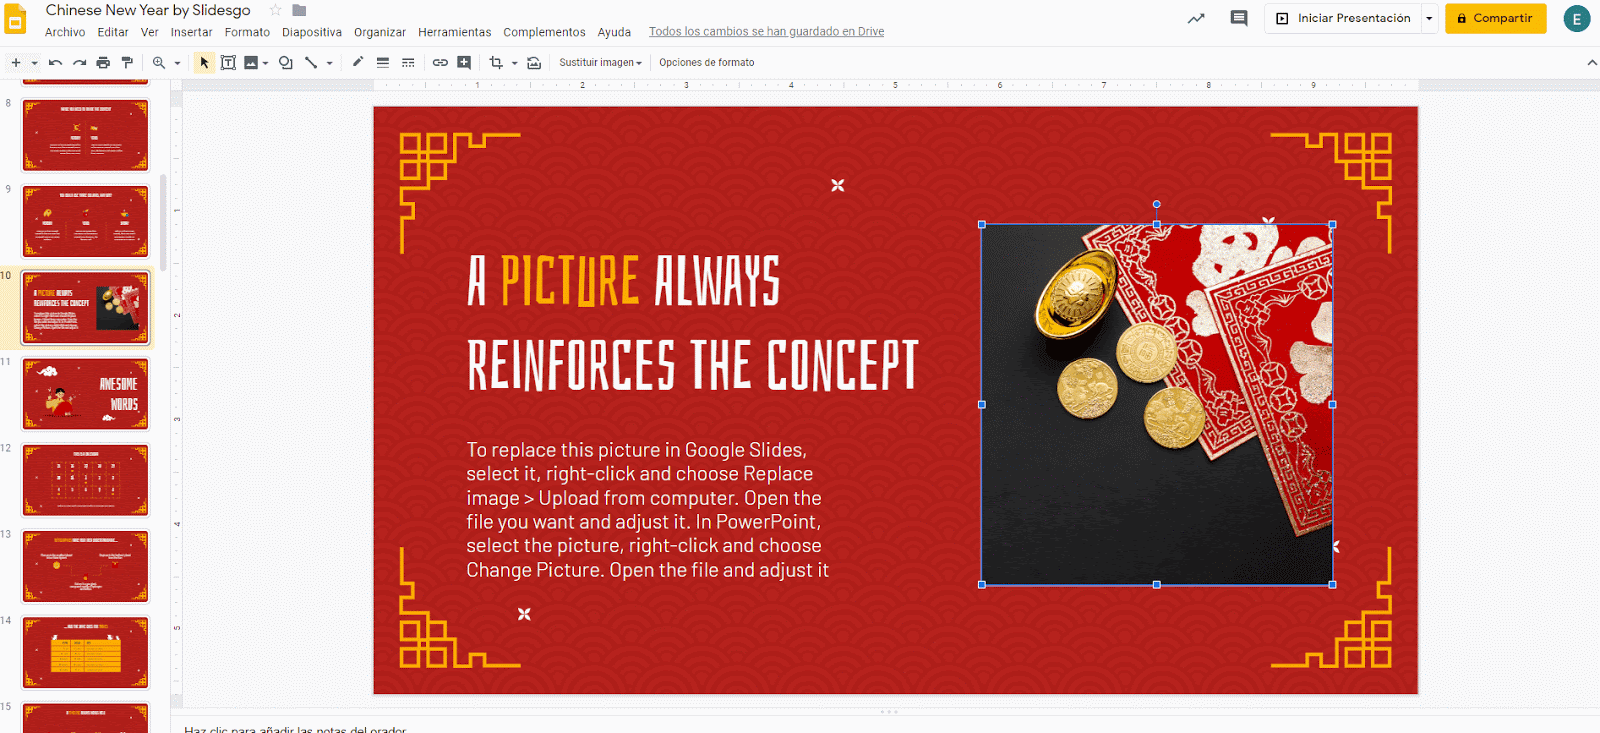
Task: Click the insert image icon
Action: [251, 62]
